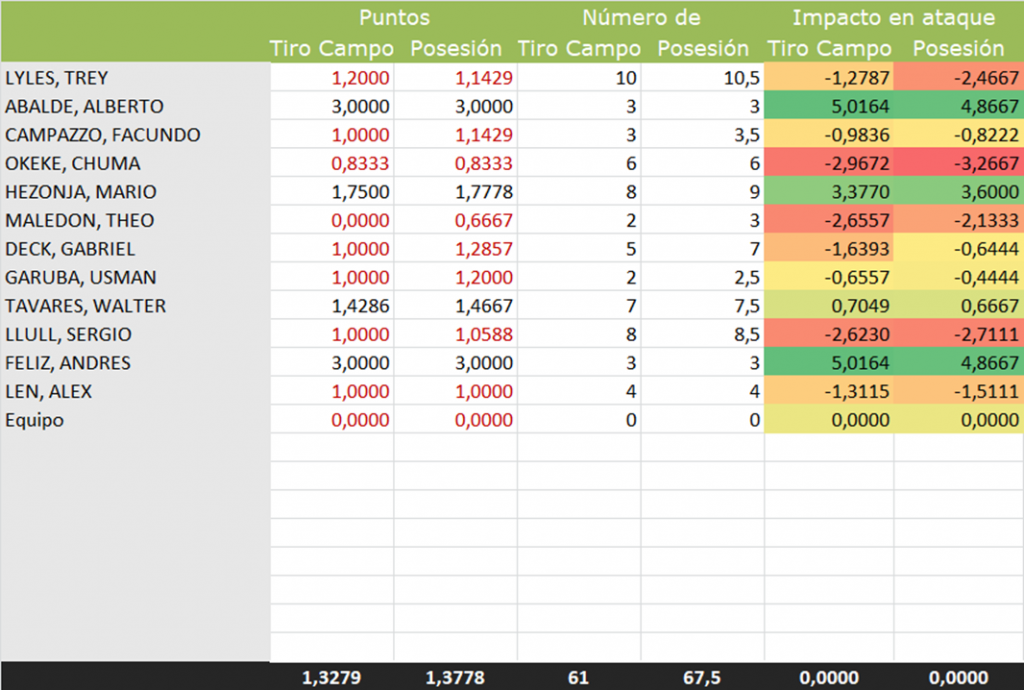This screenshot has width=1024, height=690.
Task: Select HEZONJA, MARIO impact cell 3,6000
Action: (x=958, y=192)
